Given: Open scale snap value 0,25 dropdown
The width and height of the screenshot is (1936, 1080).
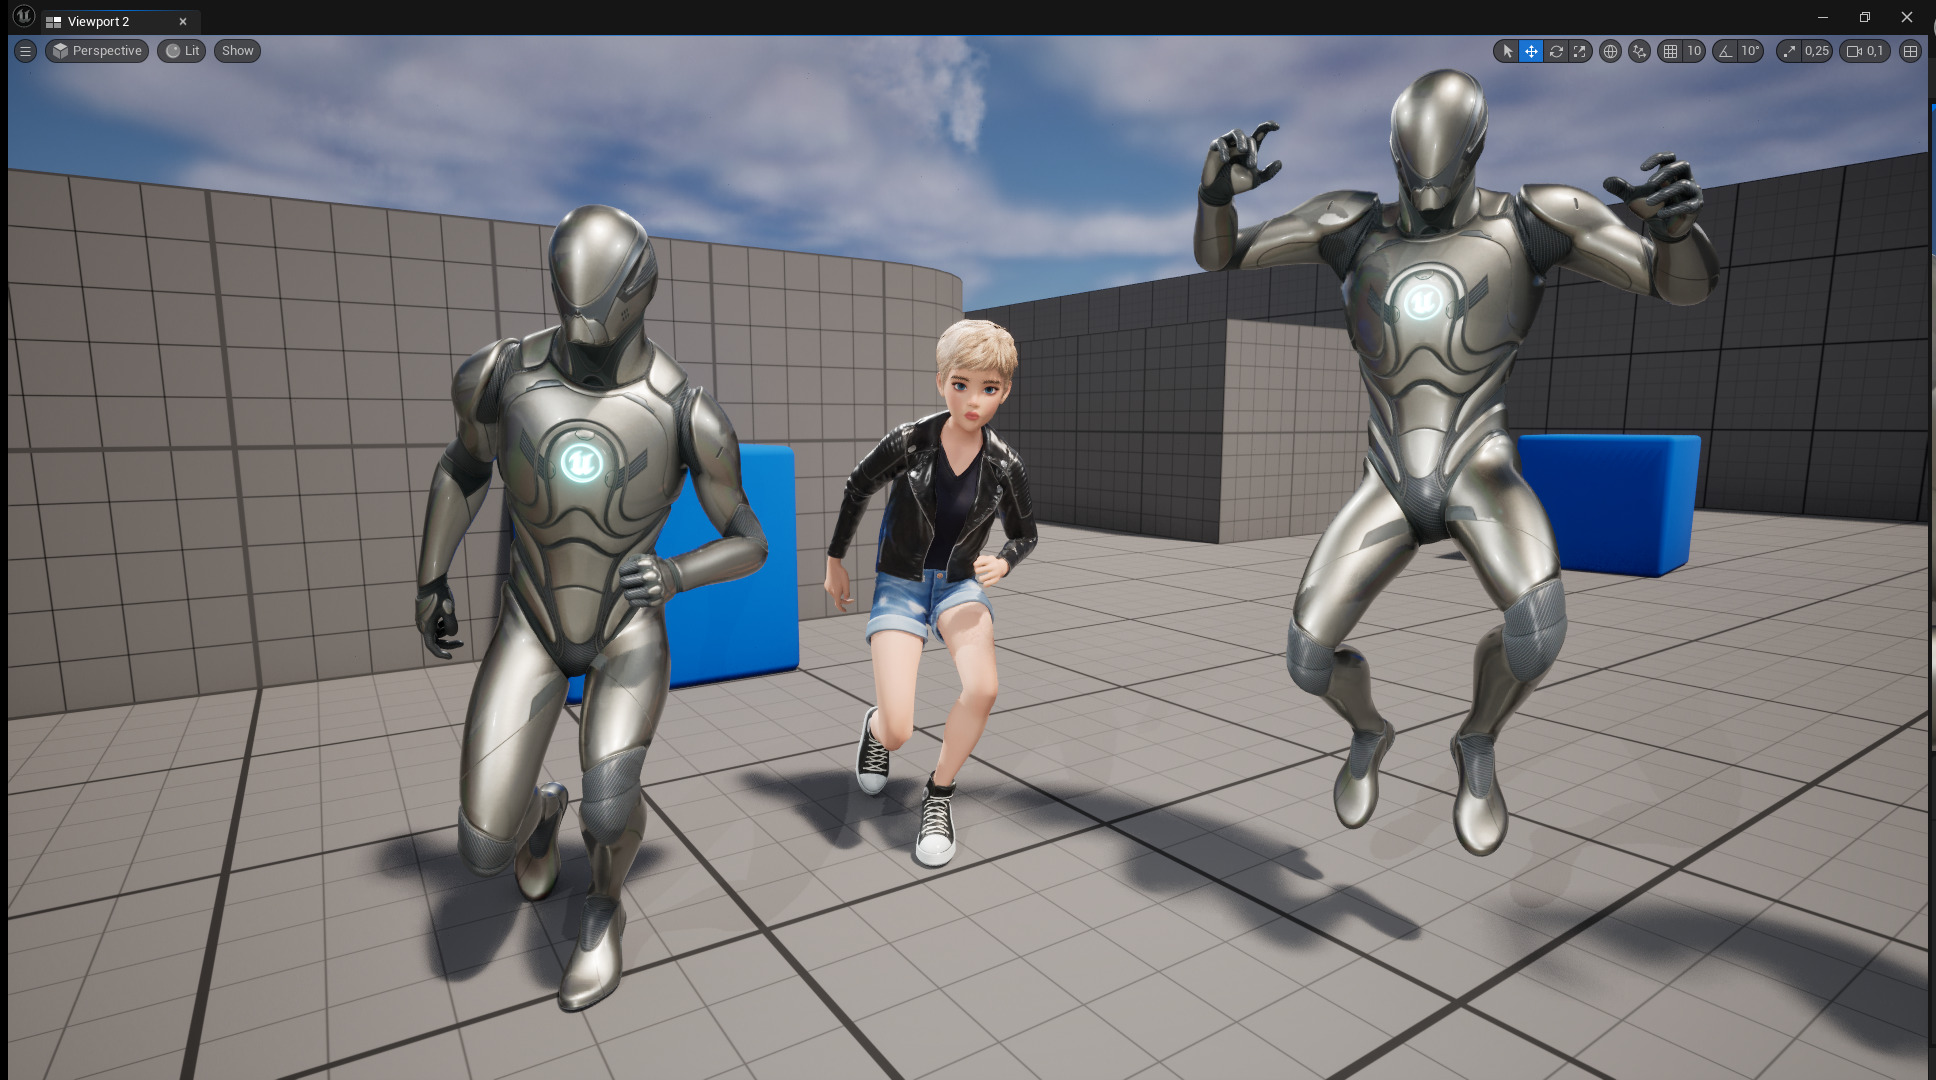Looking at the screenshot, I should [1817, 51].
